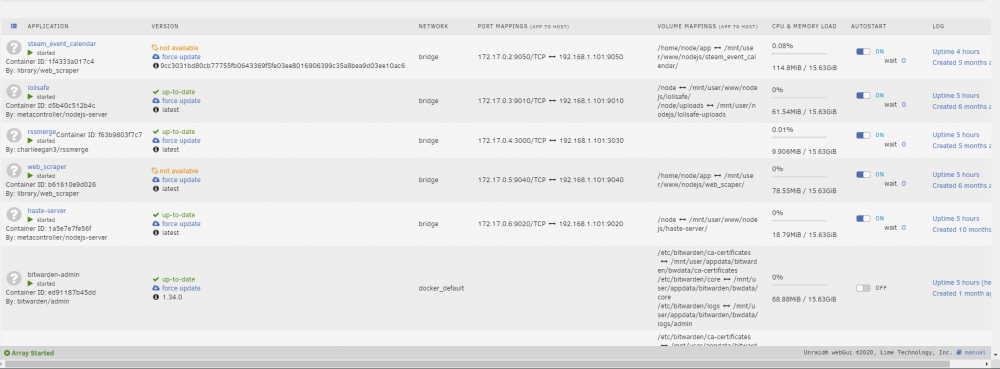1000x369 pixels.
Task: Click the steam_event_calendar container question-mark icon
Action: 14,48
